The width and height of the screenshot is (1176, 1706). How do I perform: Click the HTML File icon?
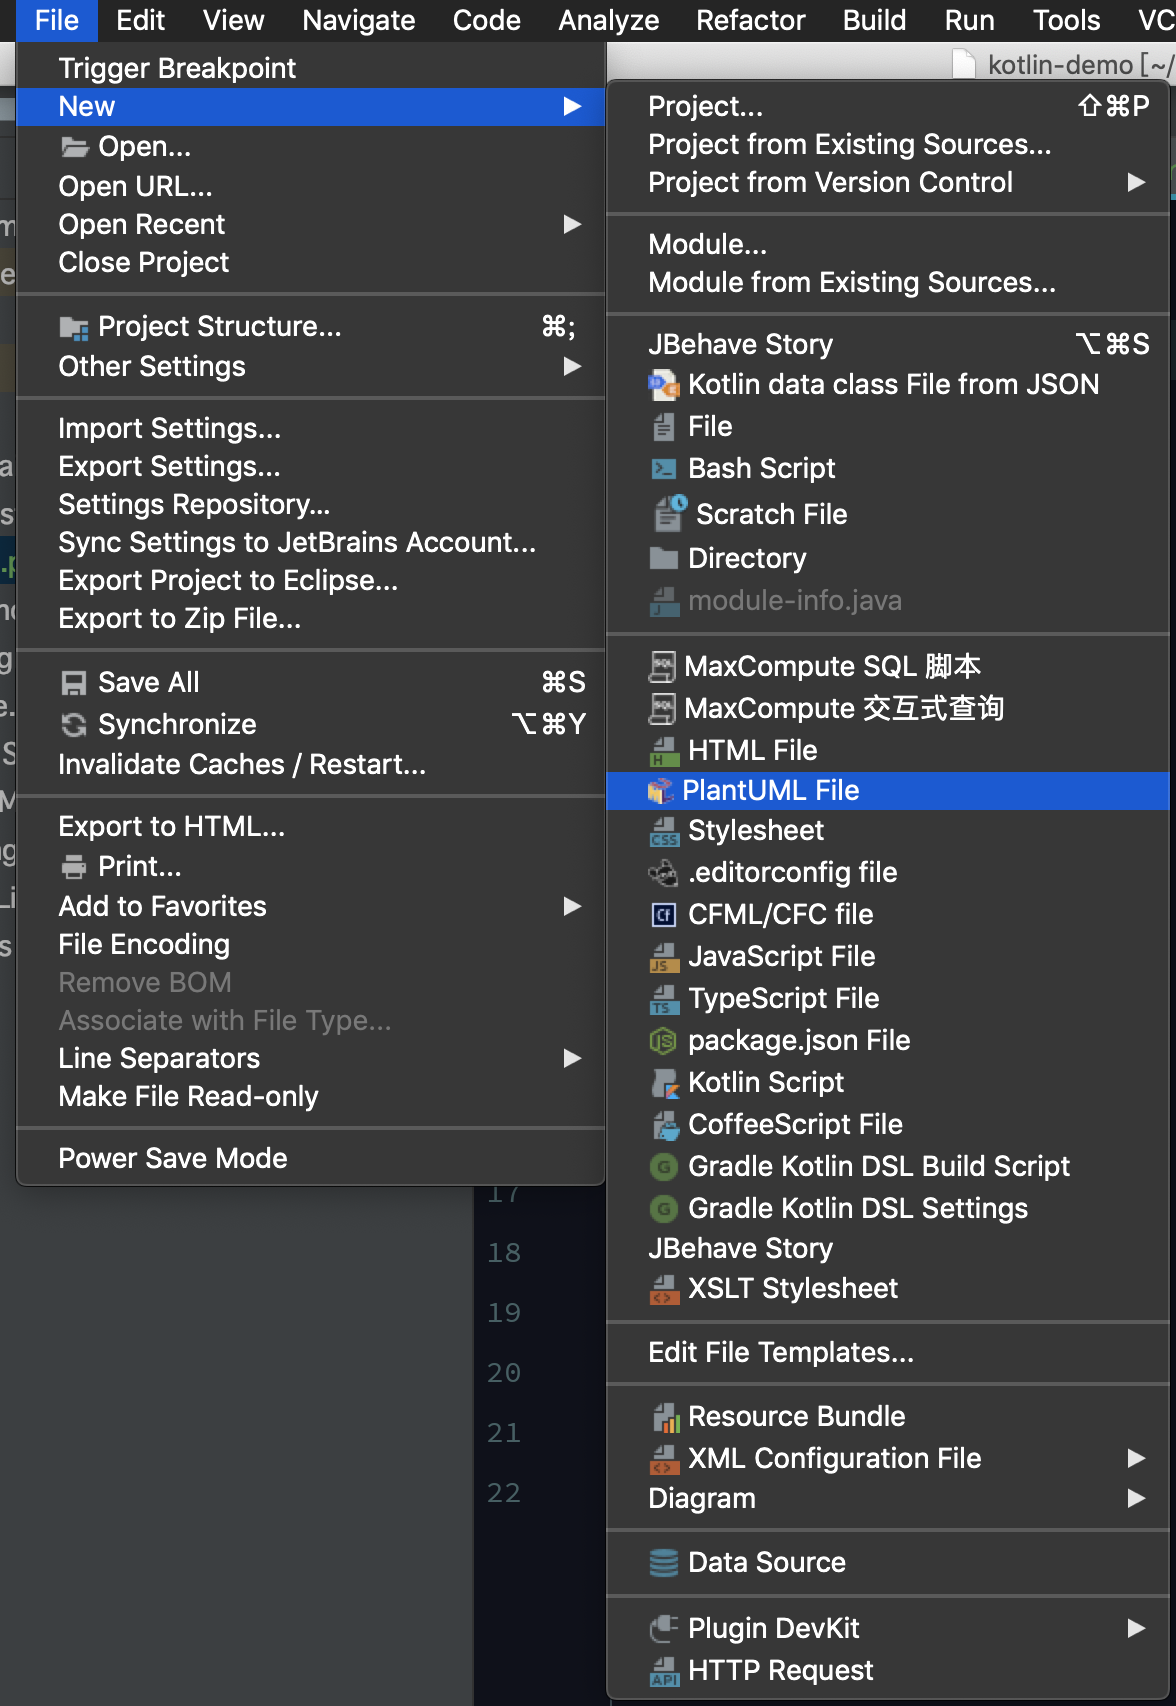pyautogui.click(x=664, y=751)
